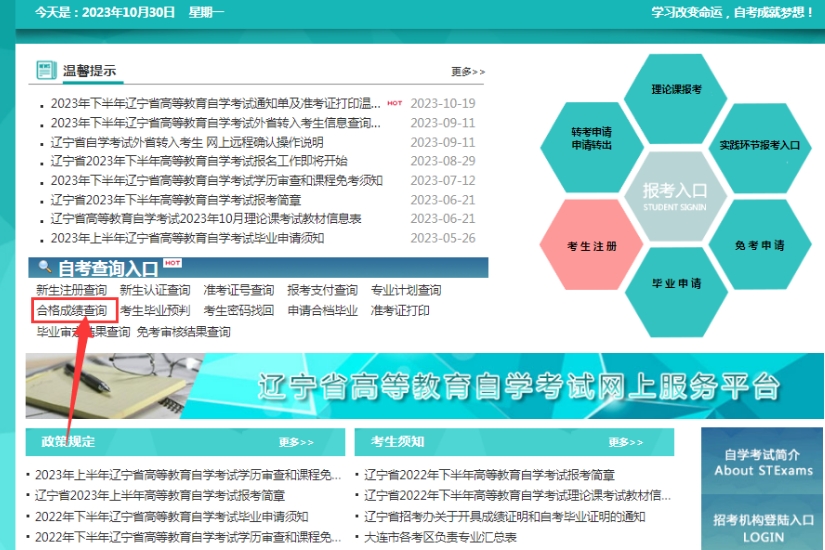Screen dimensions: 825x550
Task: Open the 毕业审查结果查询 link
Action: click(x=83, y=332)
